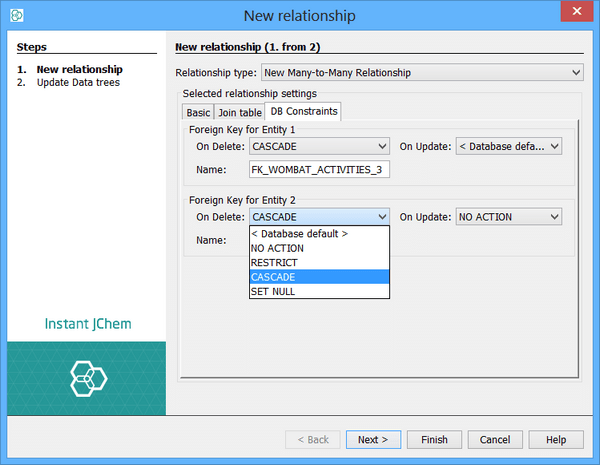Switch to the Basic tab
The width and height of the screenshot is (600, 465).
198,112
